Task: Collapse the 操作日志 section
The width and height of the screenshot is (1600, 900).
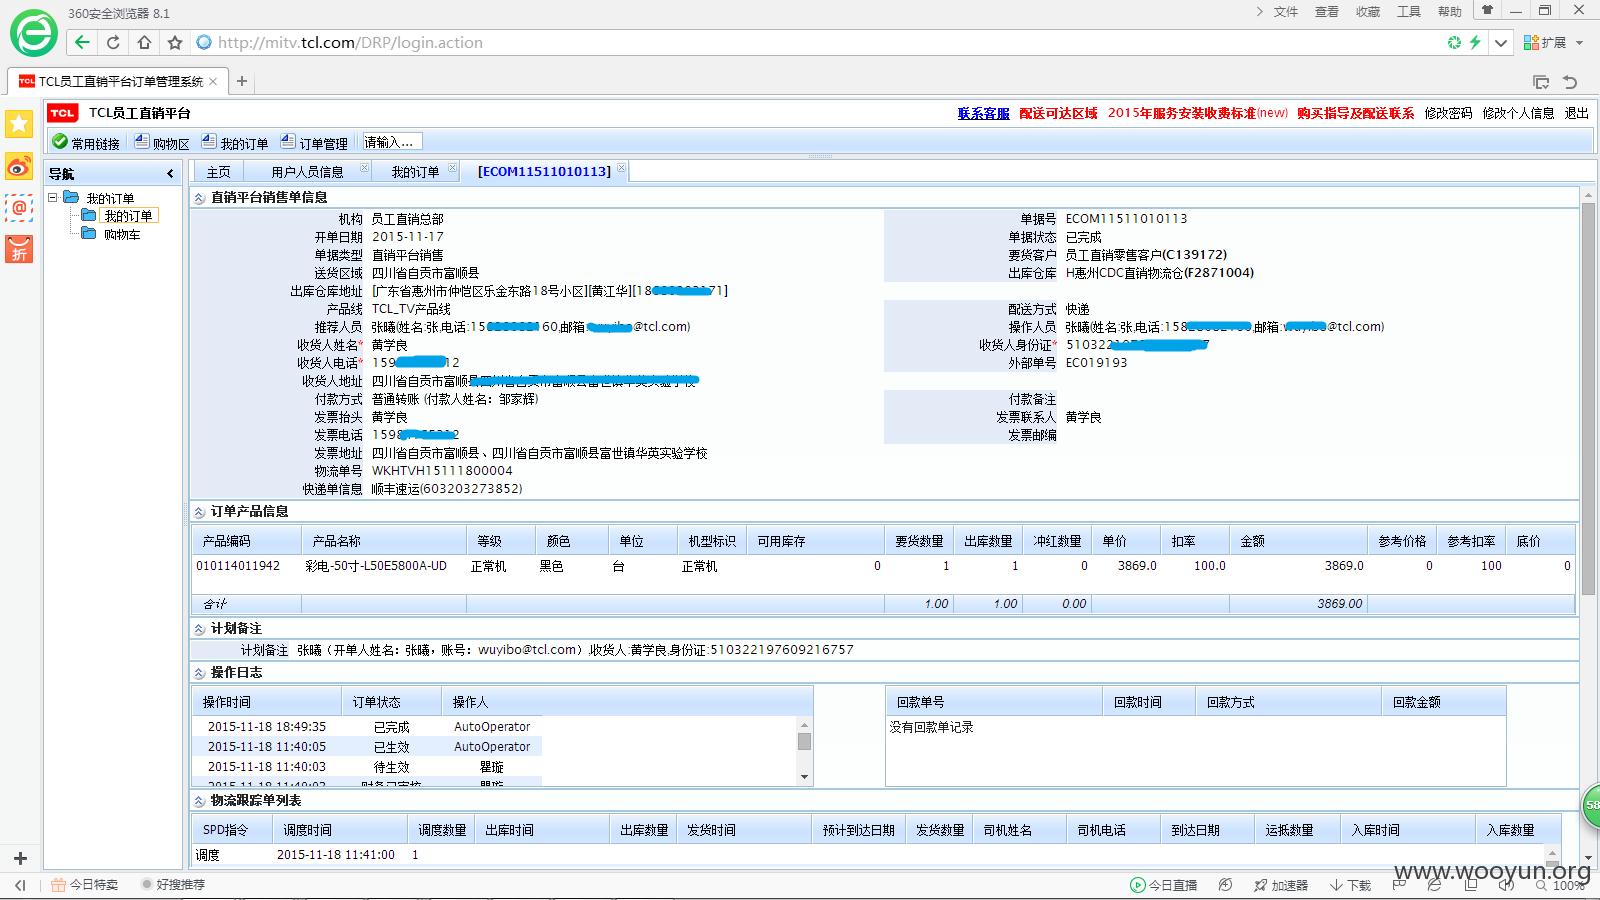Action: pyautogui.click(x=199, y=673)
